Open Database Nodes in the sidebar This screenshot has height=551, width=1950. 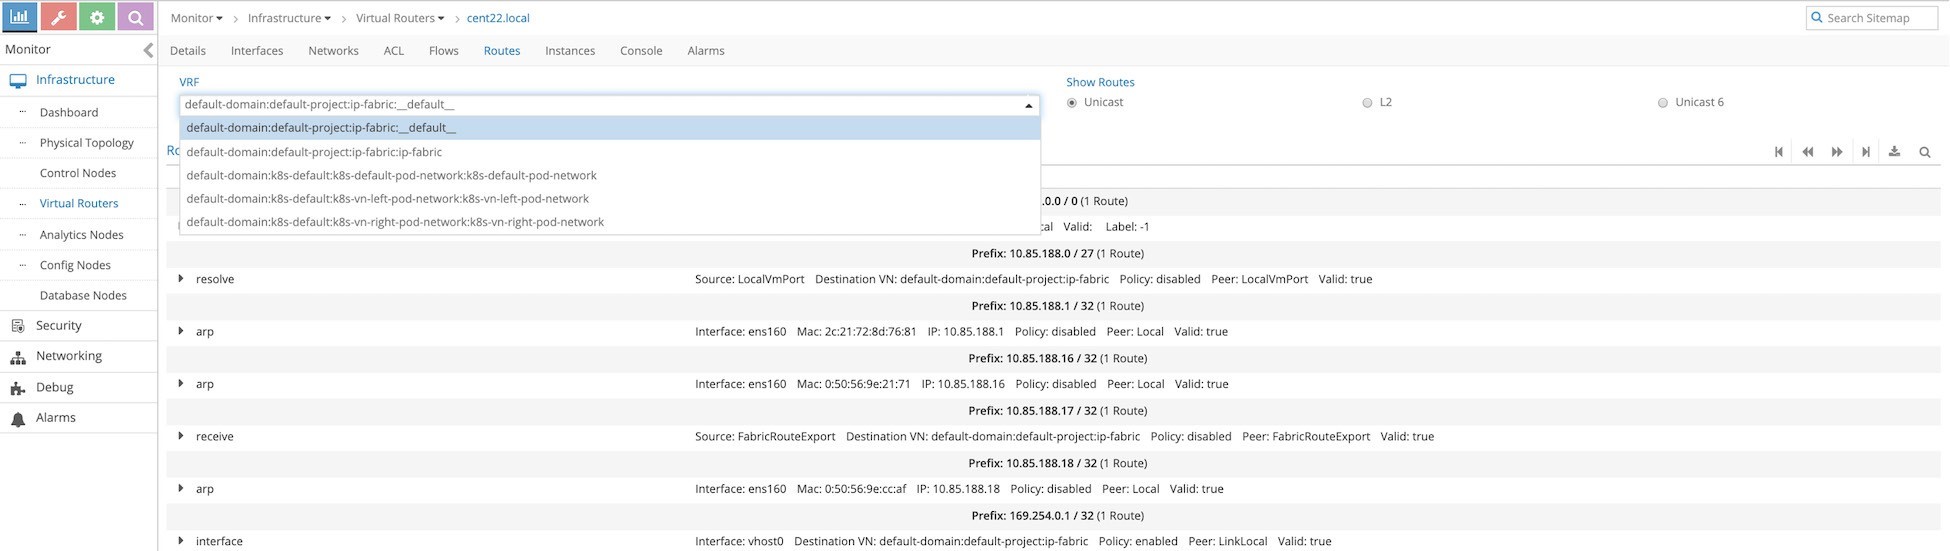[83, 296]
